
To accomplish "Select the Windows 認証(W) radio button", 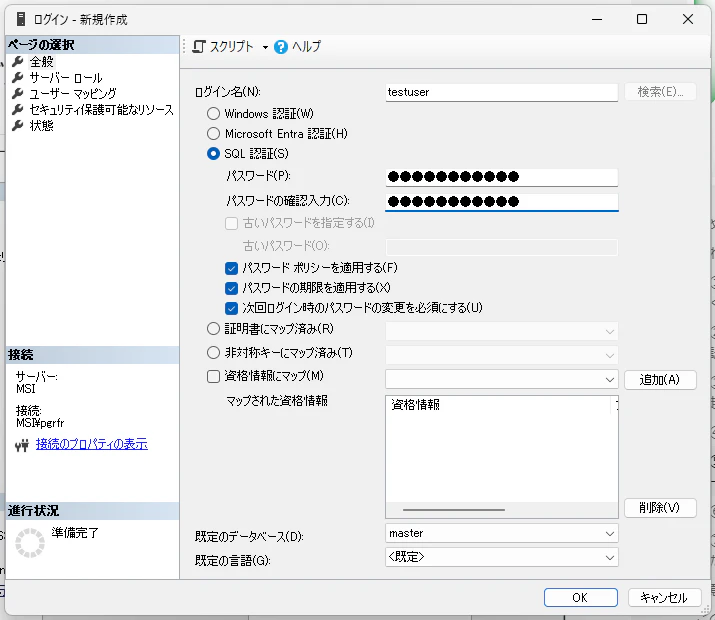I will [213, 114].
